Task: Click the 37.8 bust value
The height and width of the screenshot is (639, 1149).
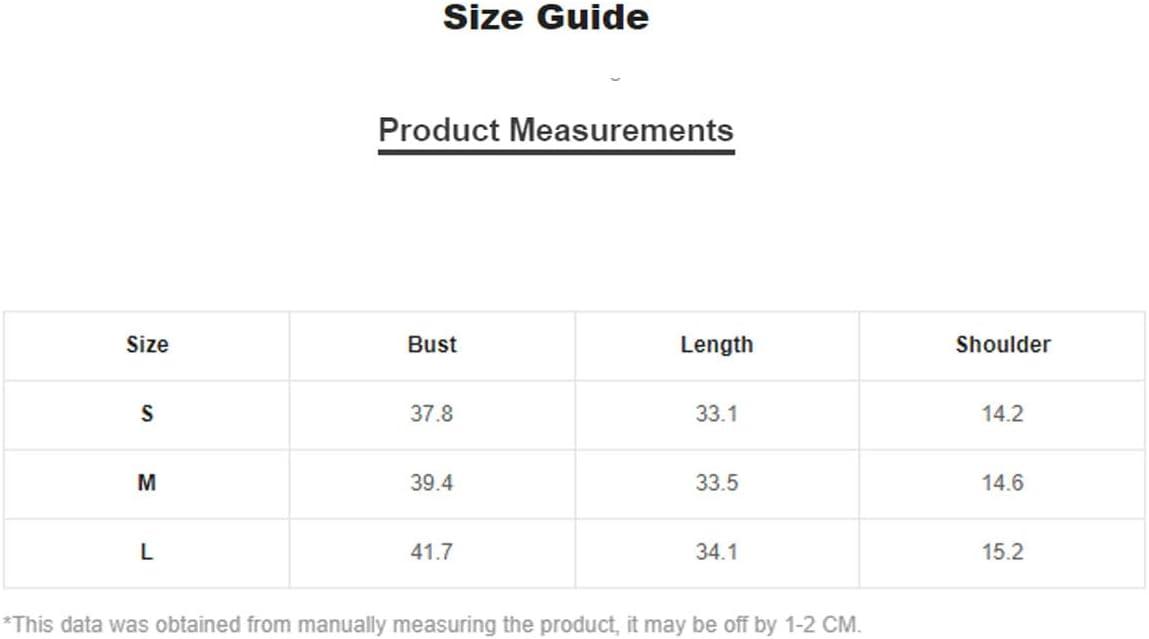Action: pyautogui.click(x=432, y=414)
